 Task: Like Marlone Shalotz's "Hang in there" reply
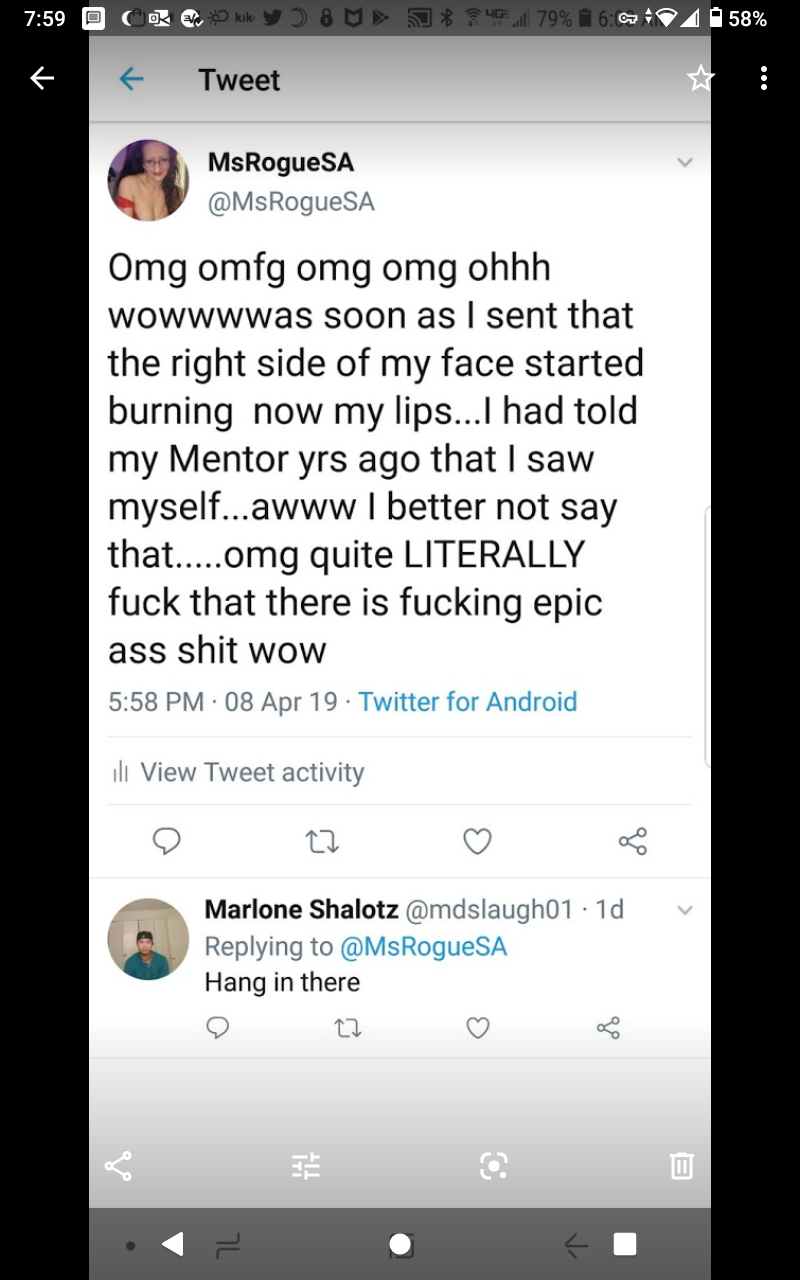(478, 1027)
